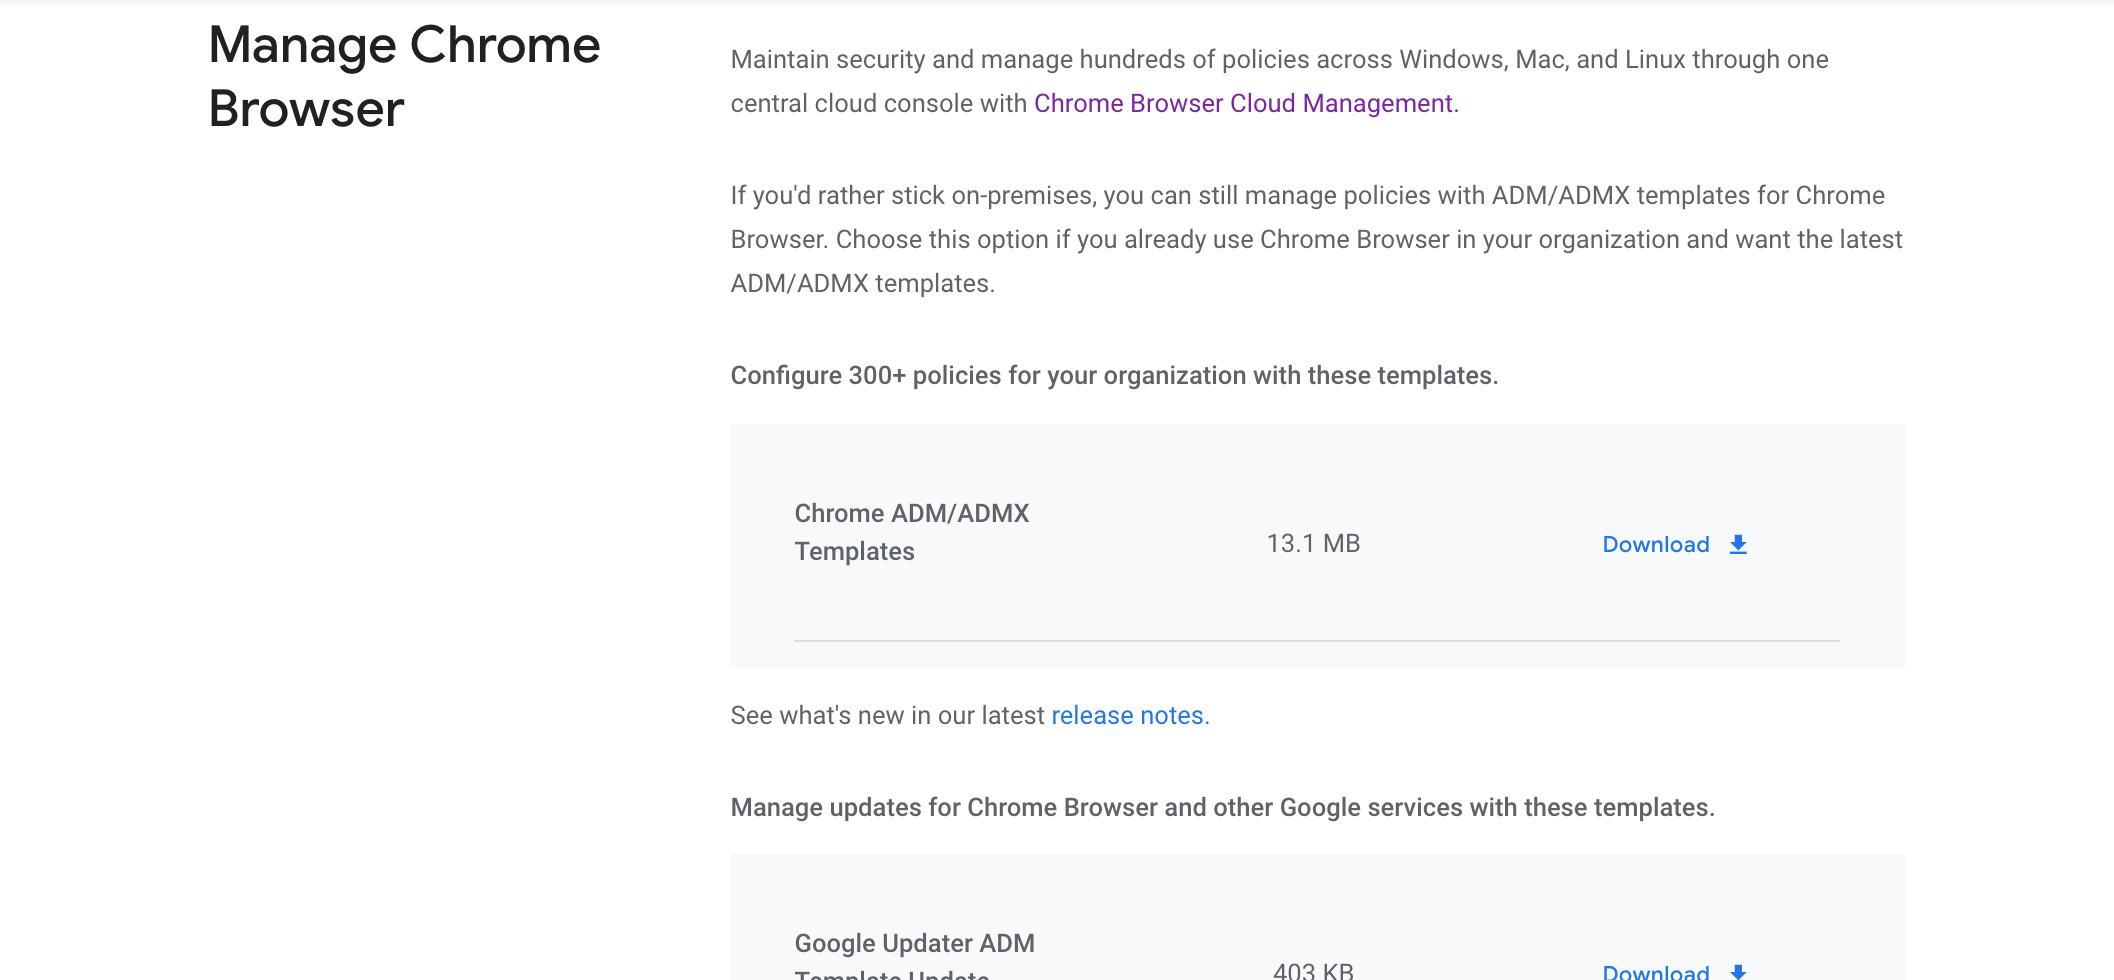Click the 'Configure 300+ policies' bold sentence
This screenshot has height=980, width=2114.
(1114, 375)
